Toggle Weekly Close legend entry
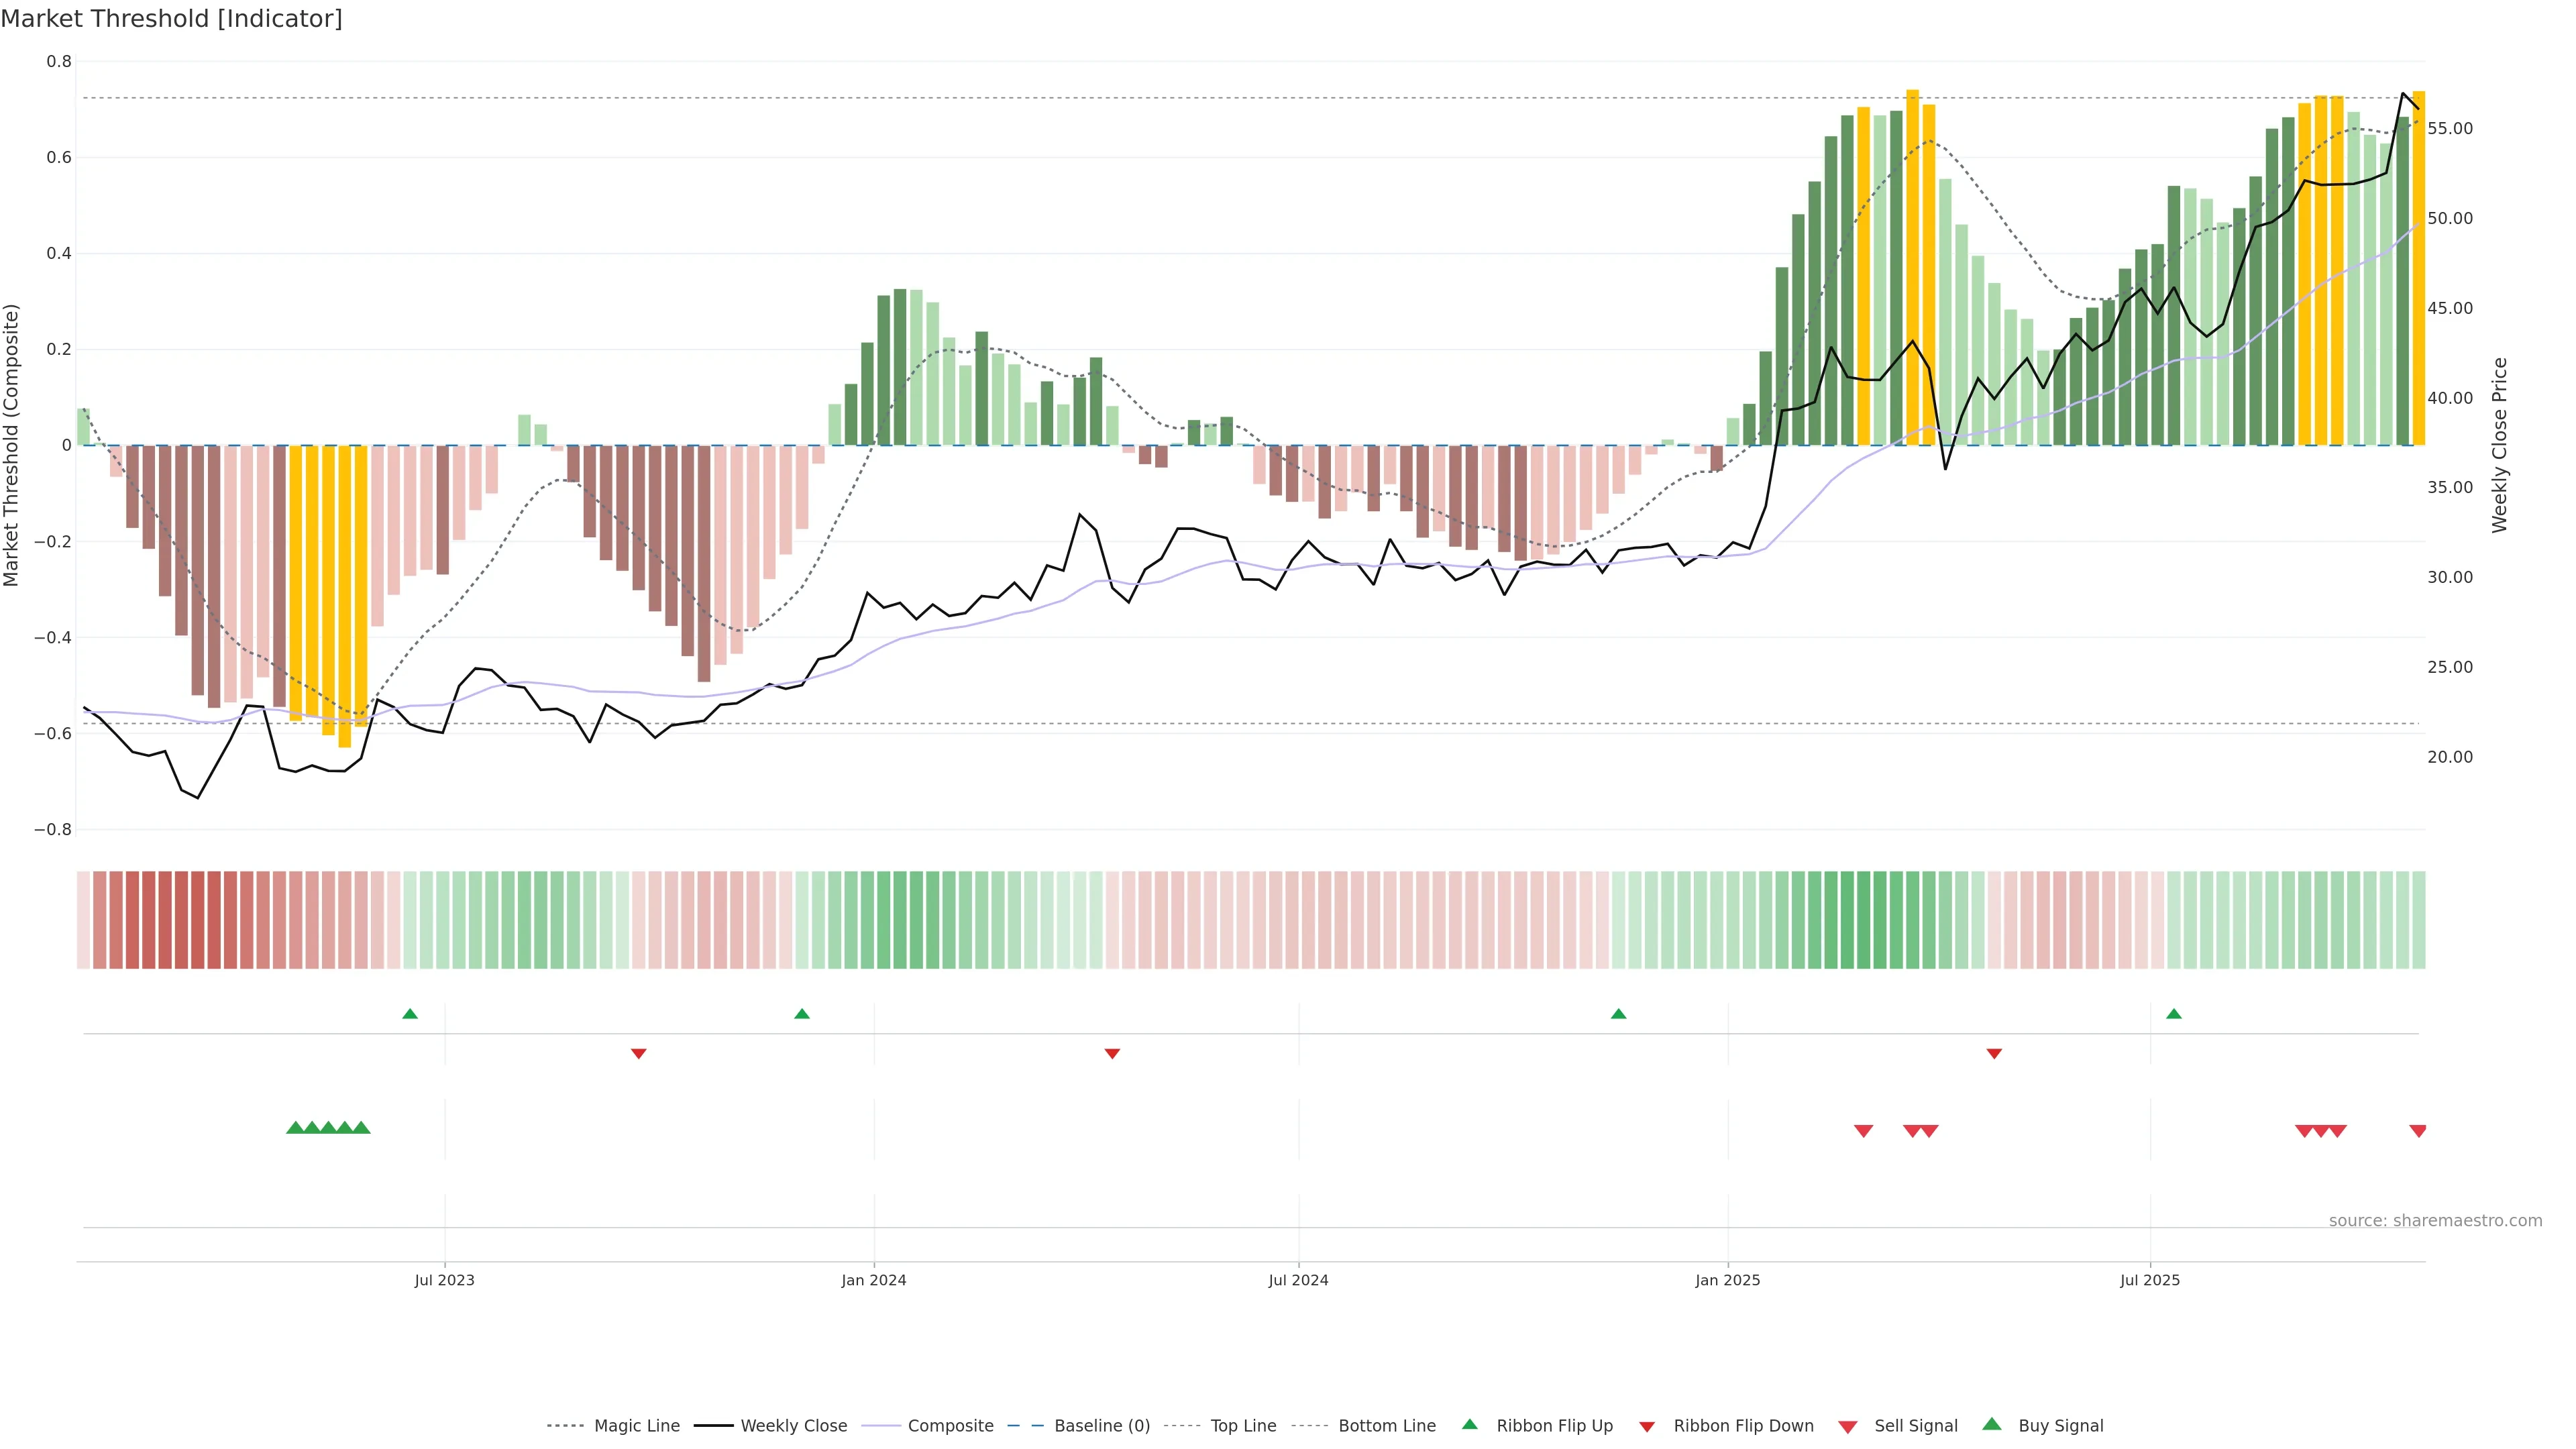The image size is (2576, 1449). [793, 1426]
